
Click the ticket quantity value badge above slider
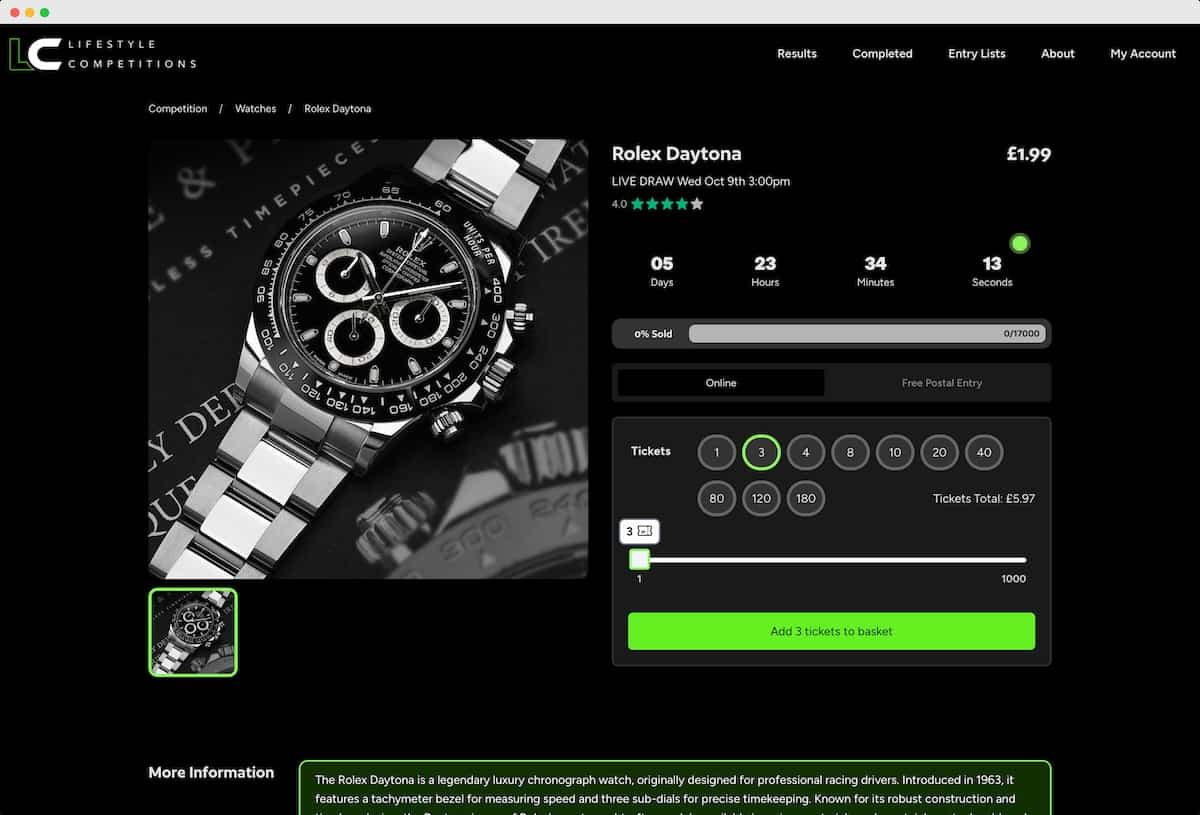639,531
